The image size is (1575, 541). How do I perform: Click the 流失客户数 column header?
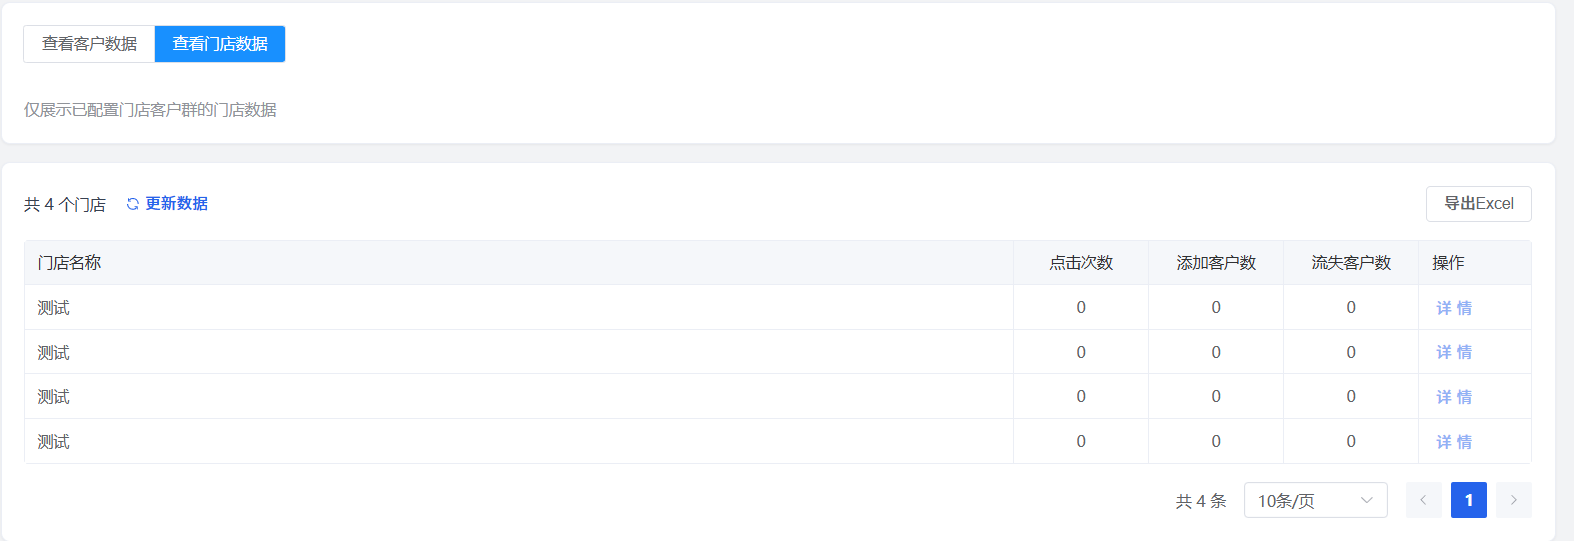point(1351,263)
